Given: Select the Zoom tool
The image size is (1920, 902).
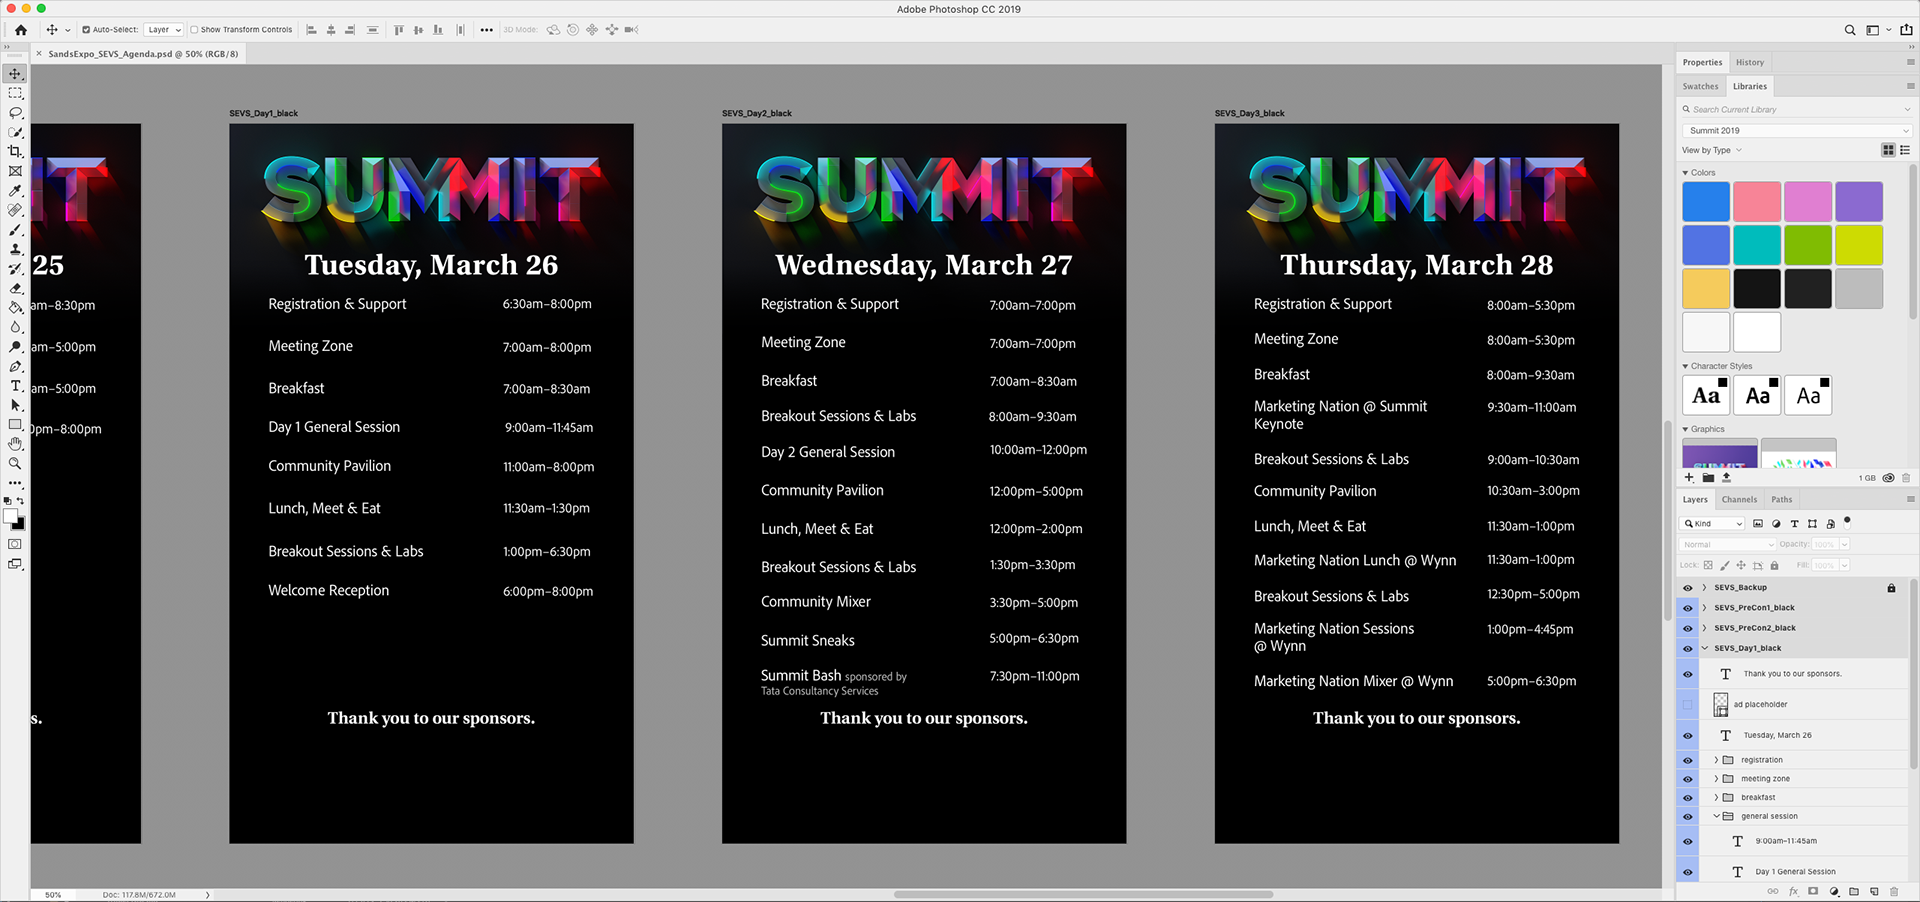Looking at the screenshot, I should 15,464.
